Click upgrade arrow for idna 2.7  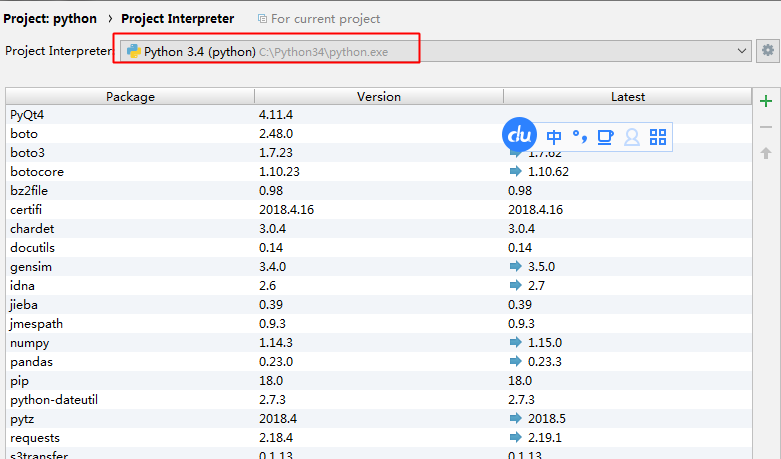(516, 285)
